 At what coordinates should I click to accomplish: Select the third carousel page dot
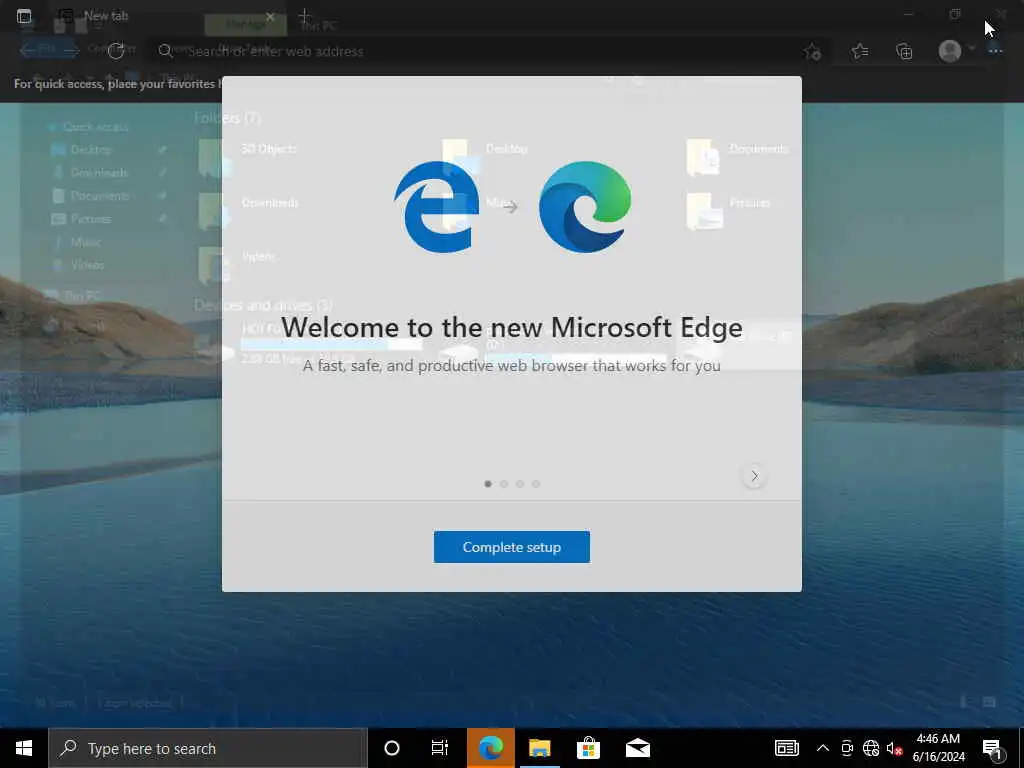tap(520, 484)
